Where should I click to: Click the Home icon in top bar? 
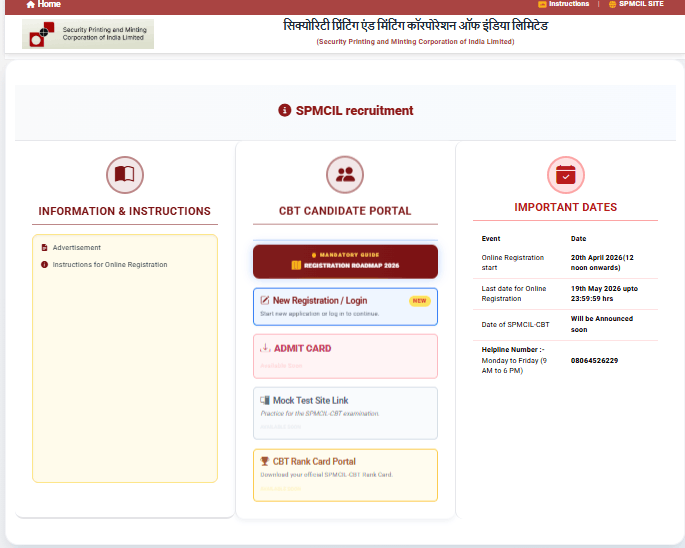point(31,4)
